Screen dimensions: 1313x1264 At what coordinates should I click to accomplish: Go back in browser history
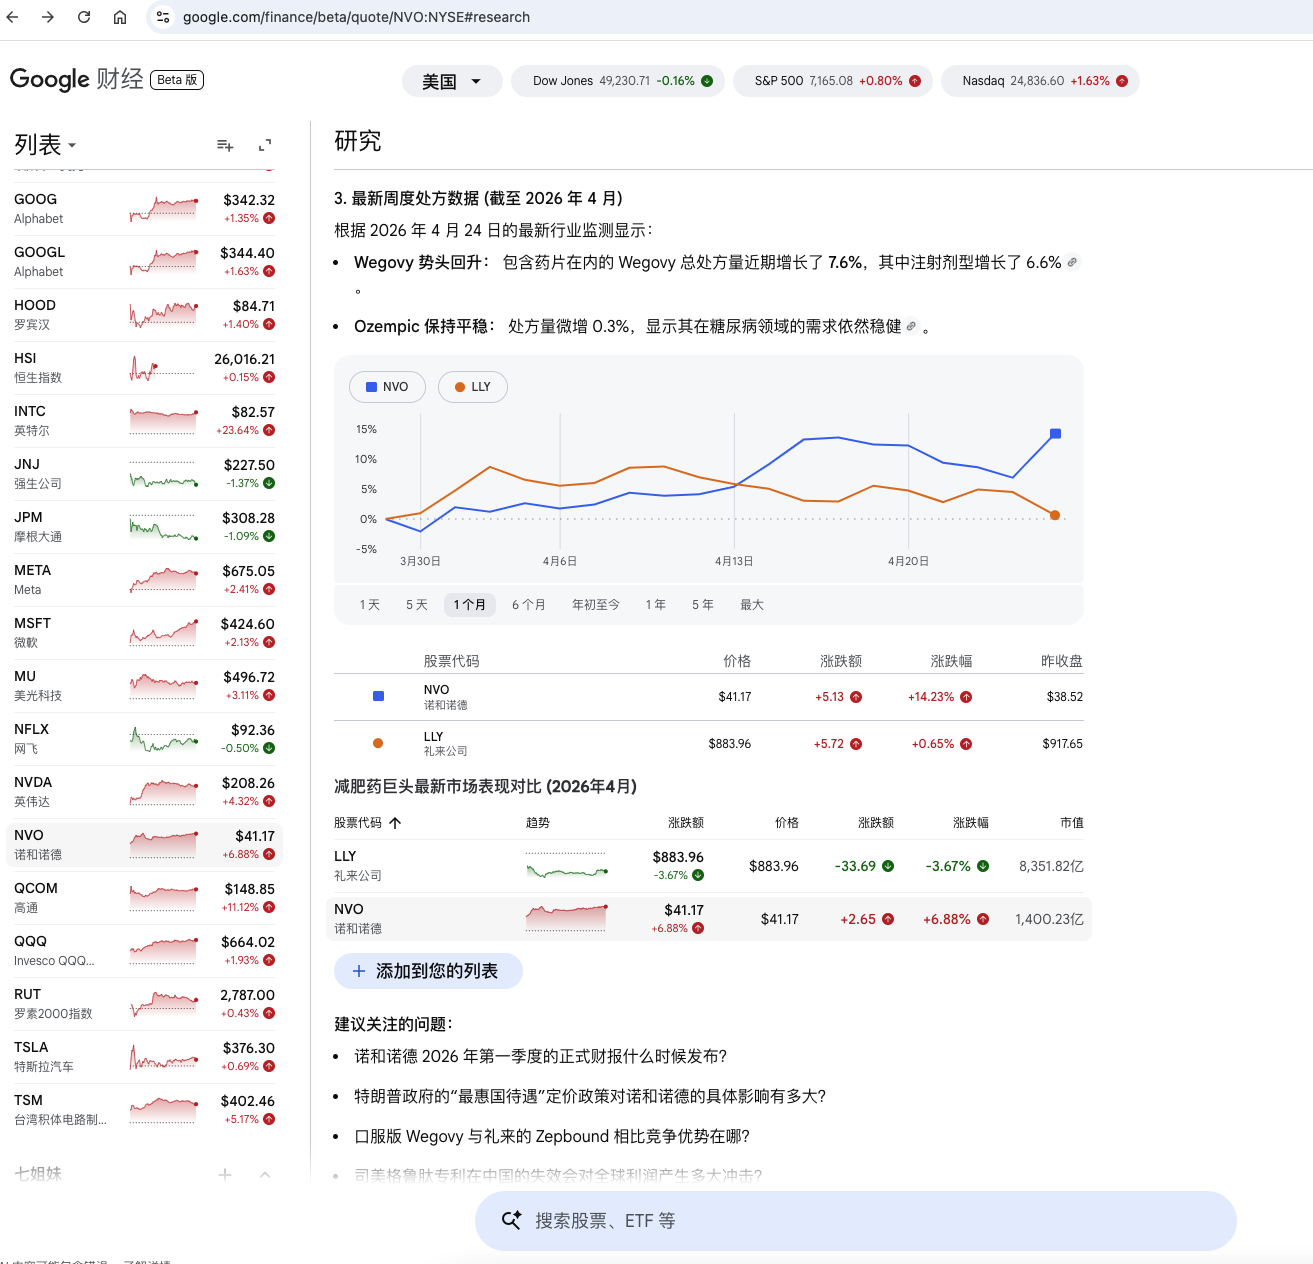[x=13, y=17]
